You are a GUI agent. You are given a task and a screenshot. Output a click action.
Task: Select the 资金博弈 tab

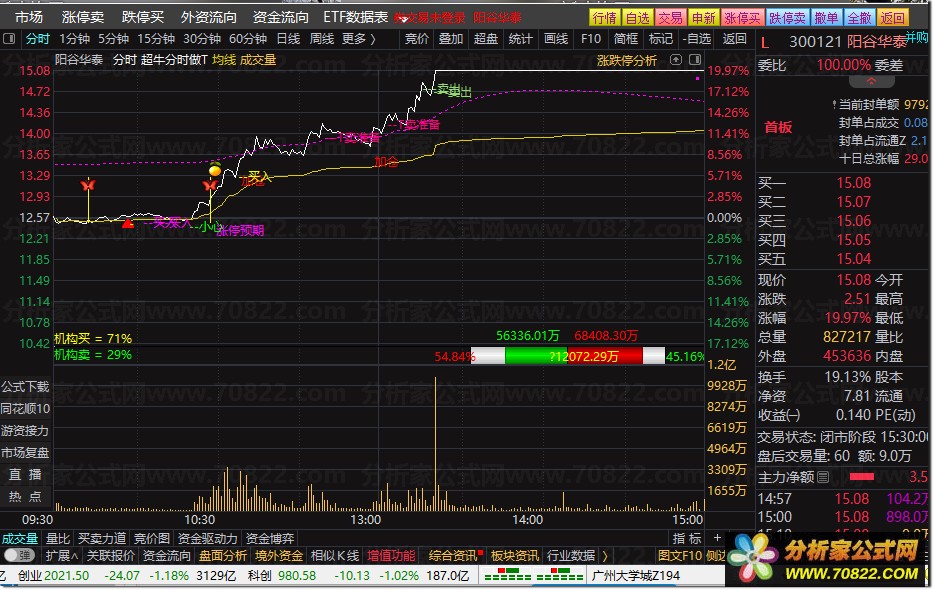click(x=270, y=539)
